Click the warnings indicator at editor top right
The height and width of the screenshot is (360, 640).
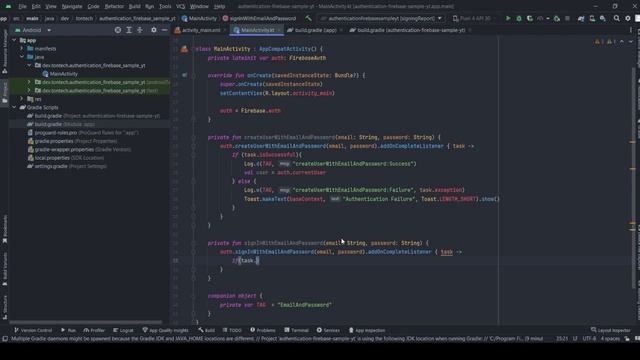click(605, 42)
